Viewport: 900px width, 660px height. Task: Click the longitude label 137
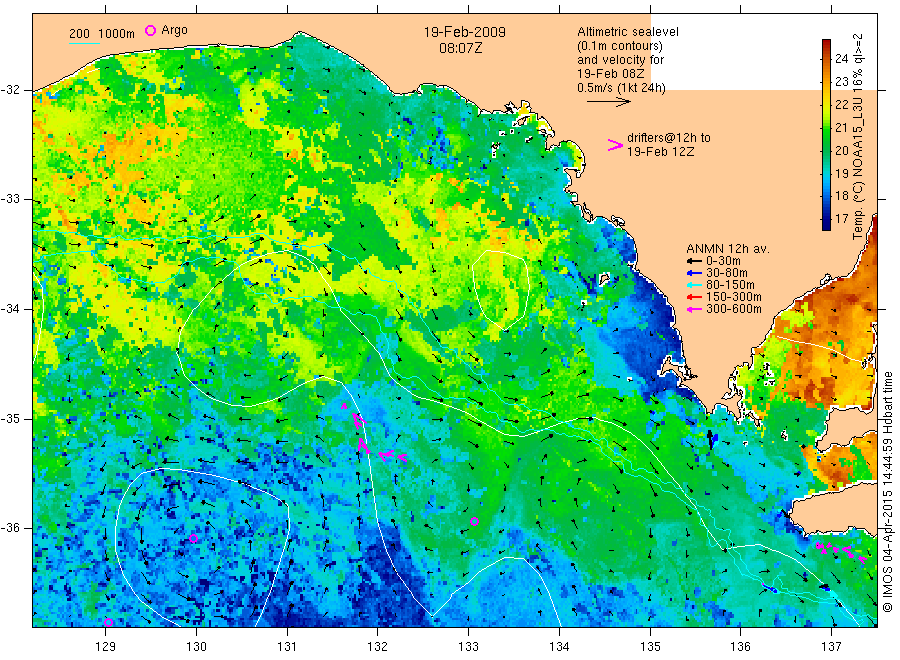pos(831,647)
